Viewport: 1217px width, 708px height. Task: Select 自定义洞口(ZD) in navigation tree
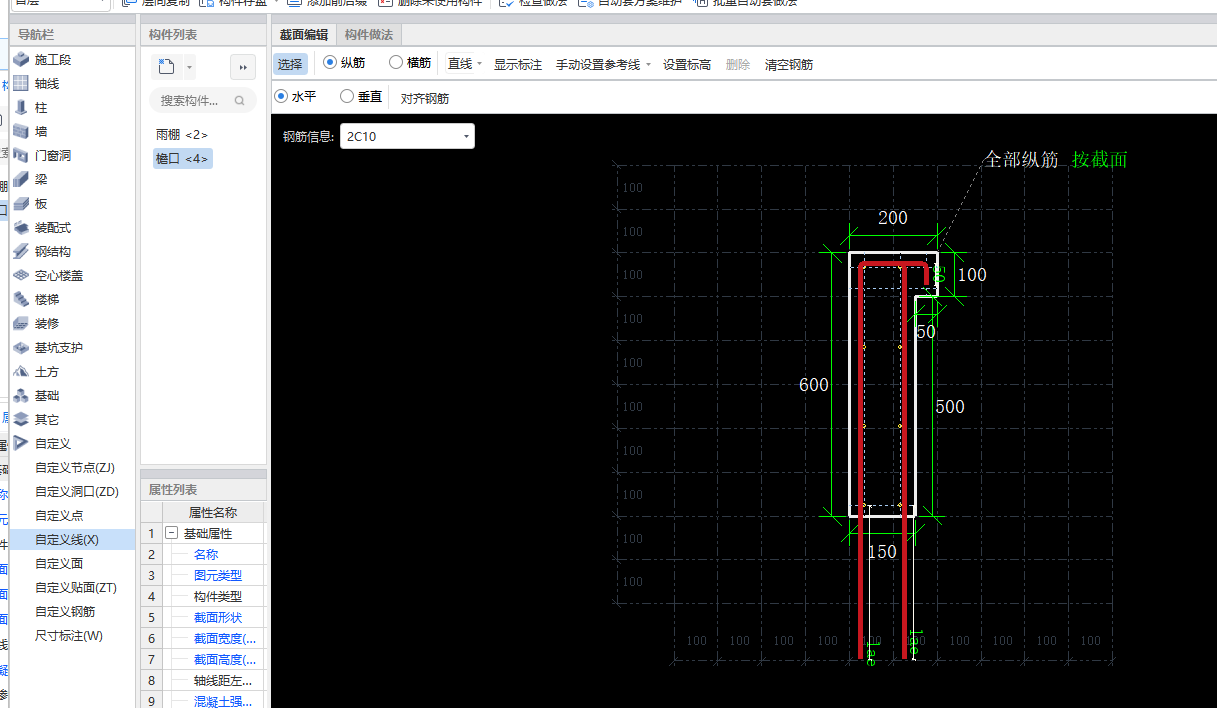tap(77, 492)
